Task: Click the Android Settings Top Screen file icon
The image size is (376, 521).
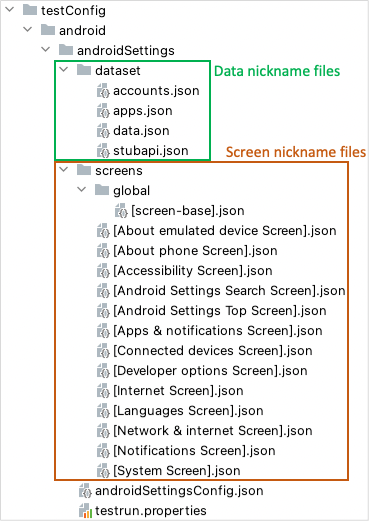Action: pos(103,311)
